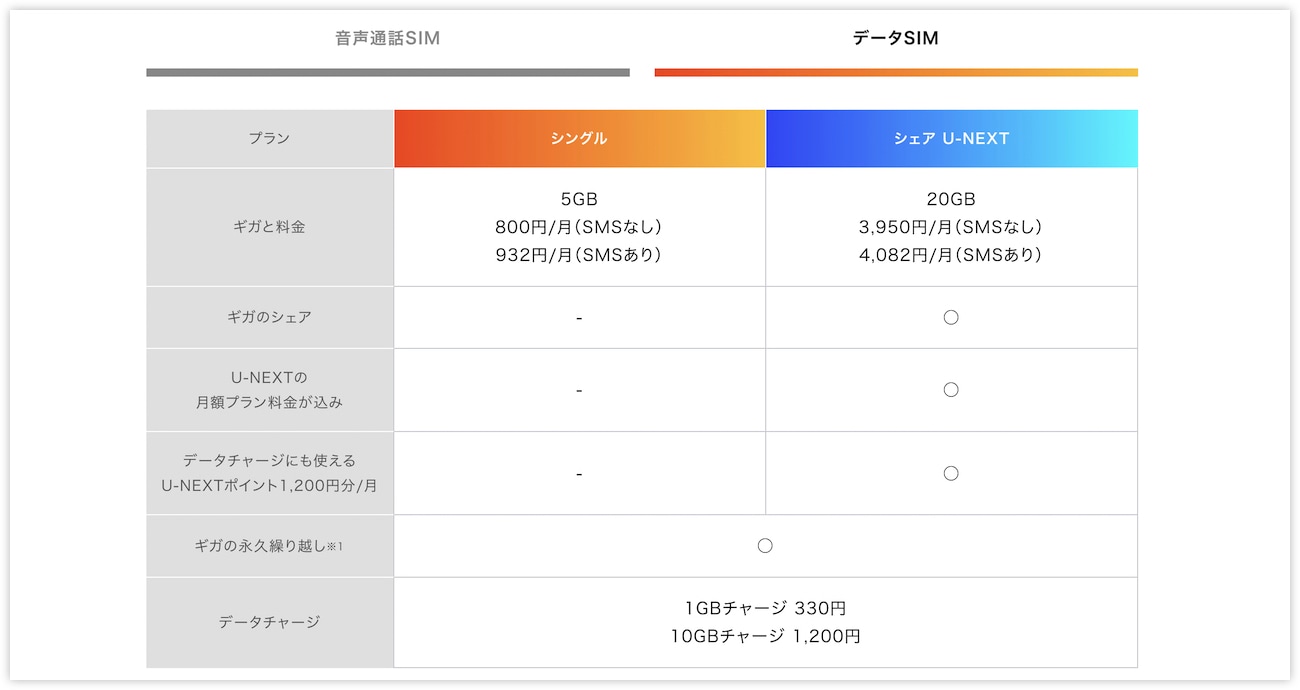Click the プラン header cell
Viewport: 1300px width, 690px height.
tap(269, 139)
